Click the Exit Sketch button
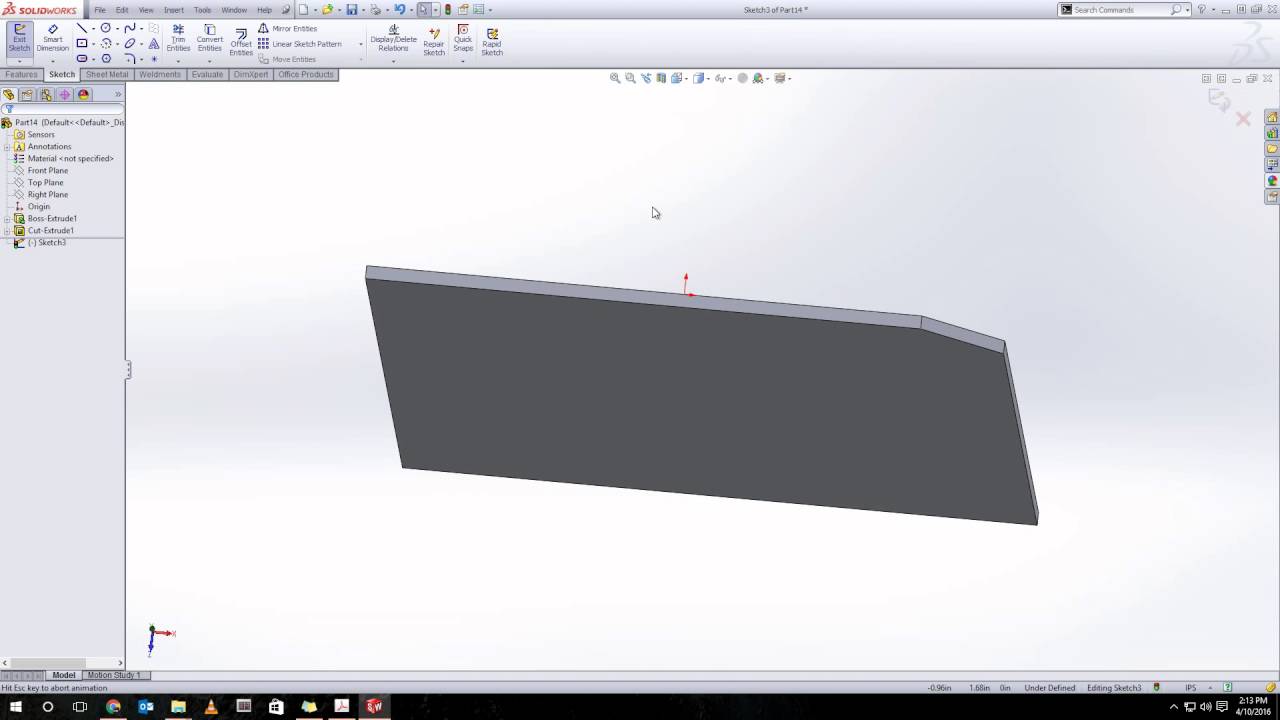Image resolution: width=1280 pixels, height=720 pixels. tap(19, 38)
